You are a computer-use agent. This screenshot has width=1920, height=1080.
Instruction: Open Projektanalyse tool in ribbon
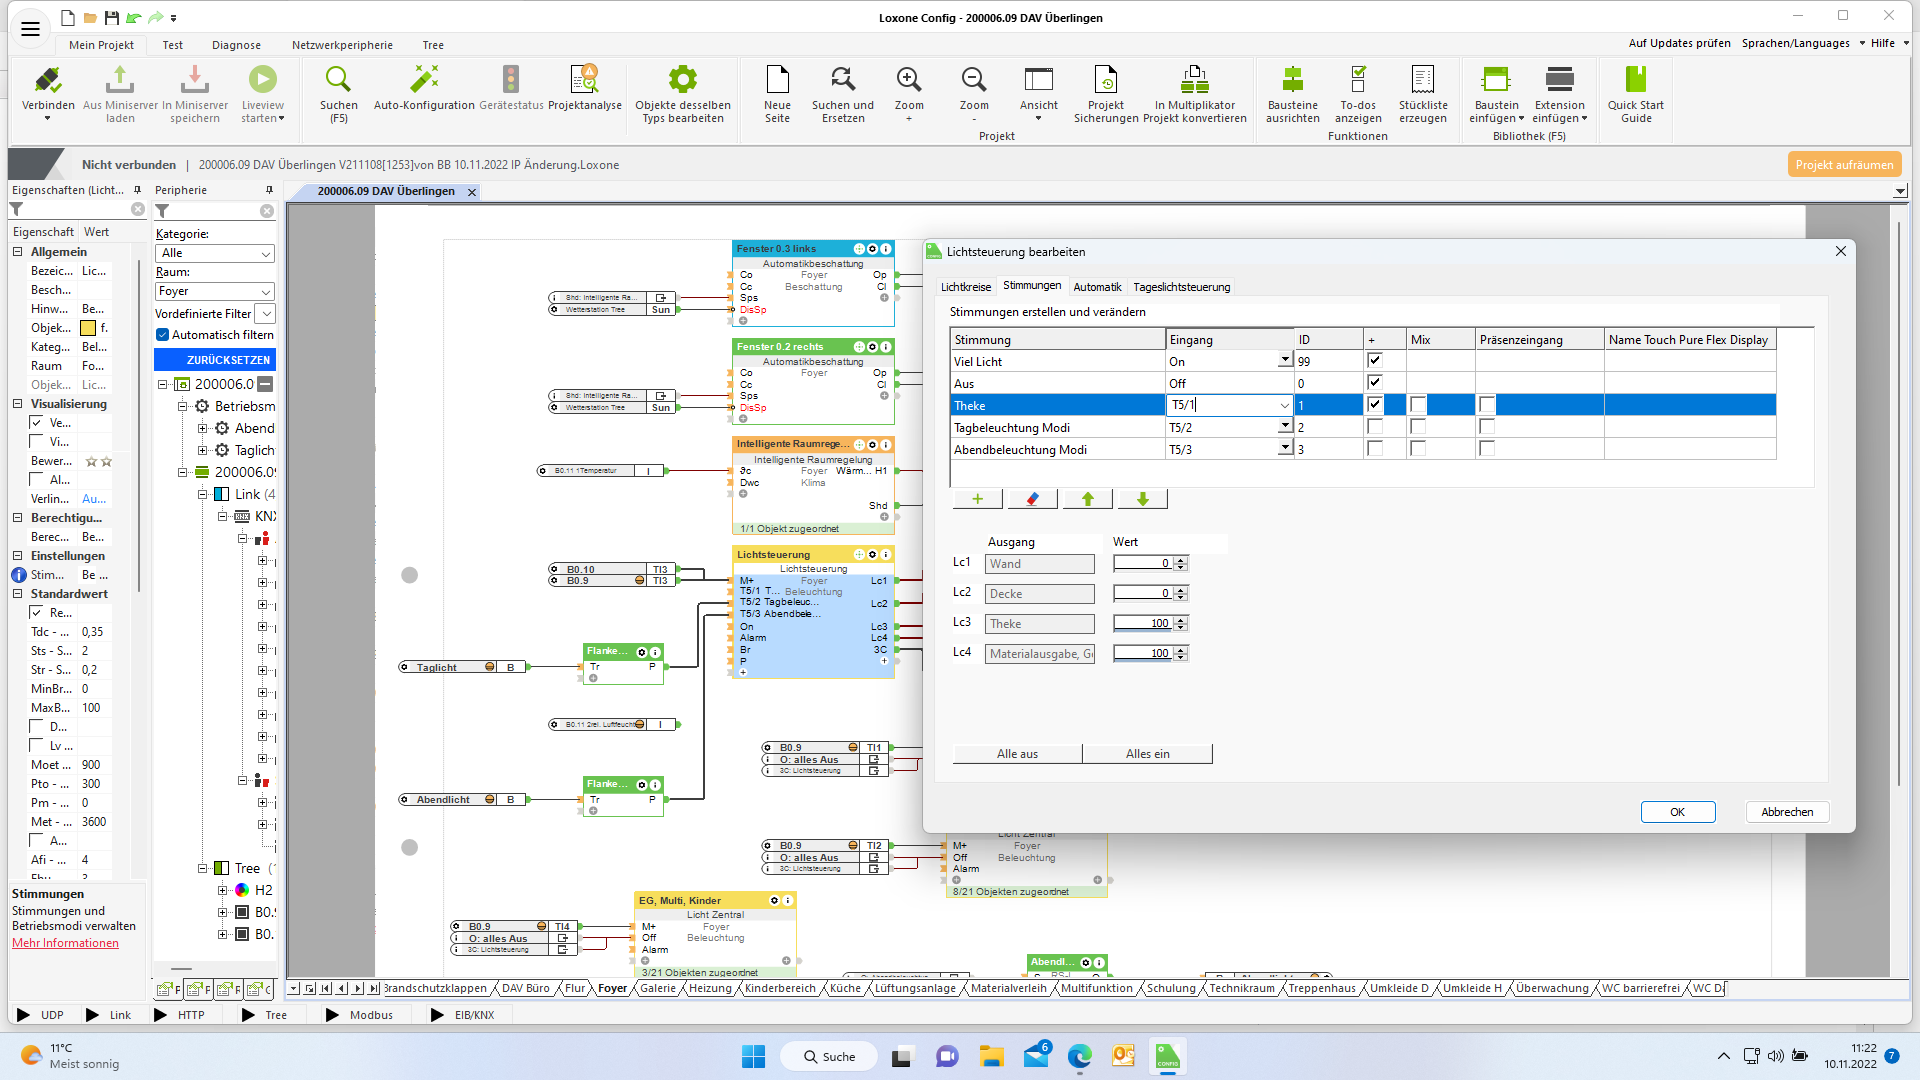(584, 80)
